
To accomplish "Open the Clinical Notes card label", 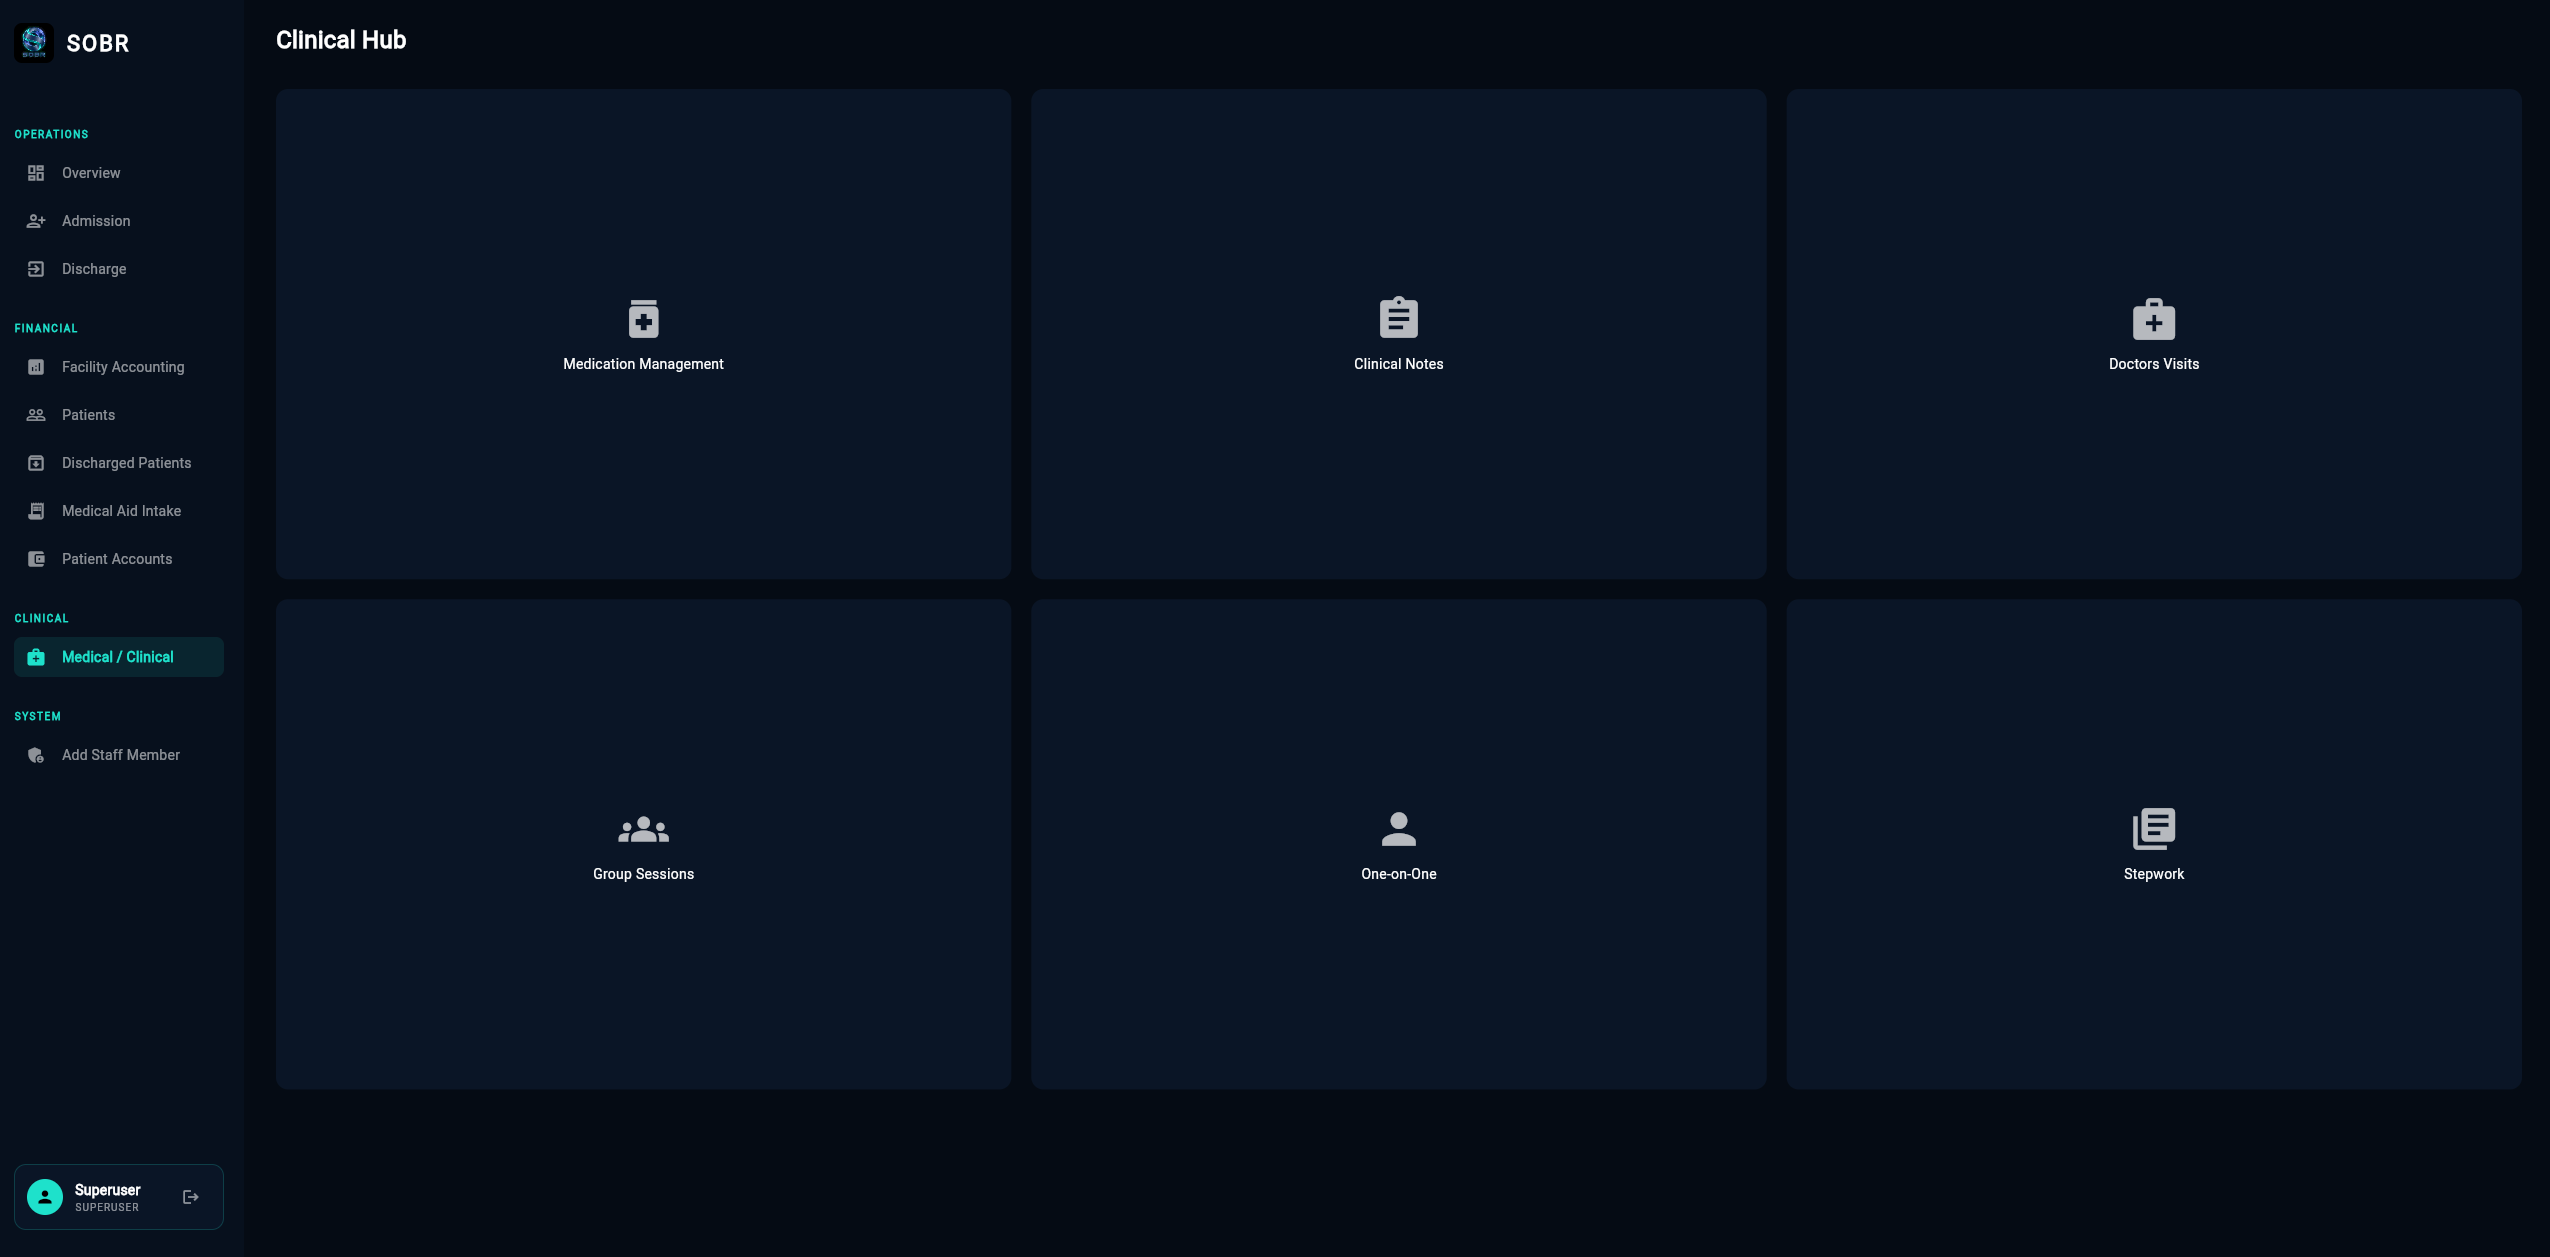I will pos(1398,364).
